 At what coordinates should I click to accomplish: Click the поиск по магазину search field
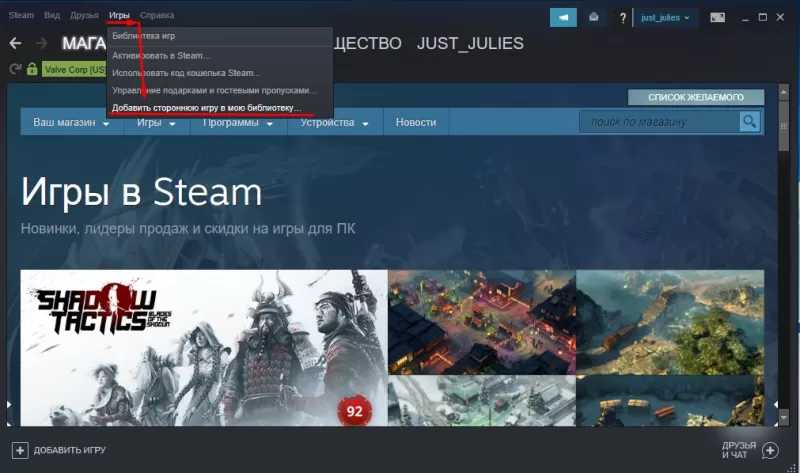(659, 122)
